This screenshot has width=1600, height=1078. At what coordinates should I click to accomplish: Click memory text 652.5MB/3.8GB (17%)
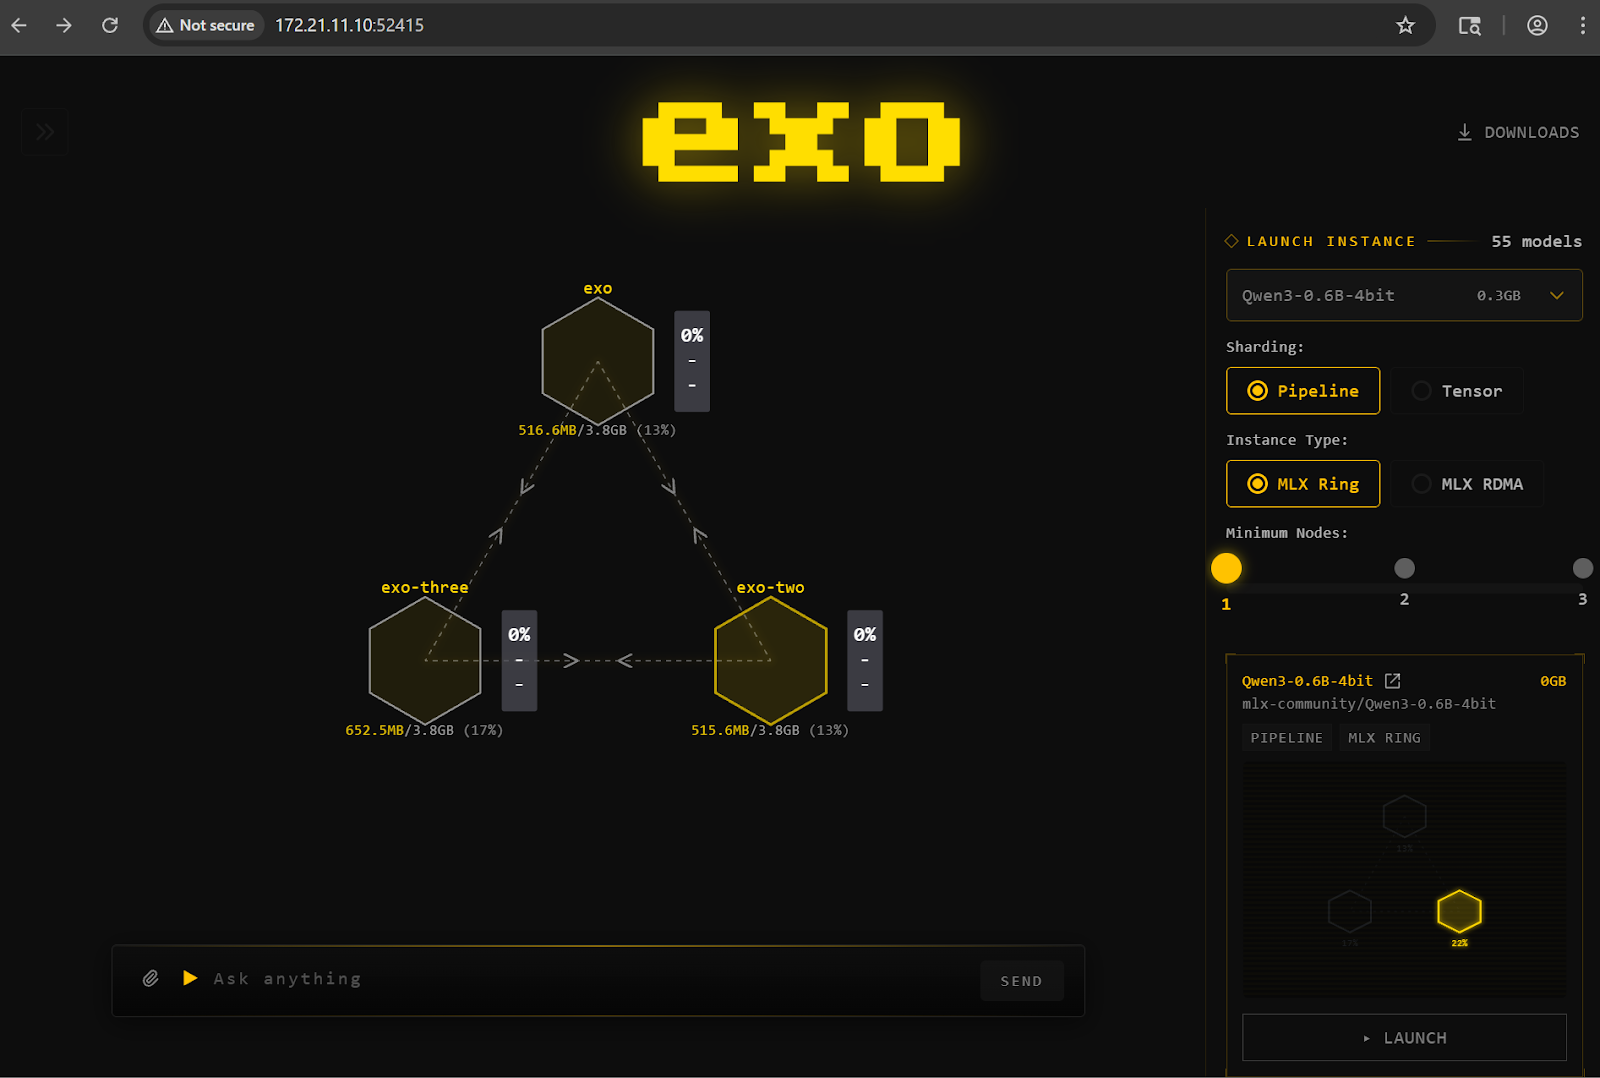tap(424, 730)
